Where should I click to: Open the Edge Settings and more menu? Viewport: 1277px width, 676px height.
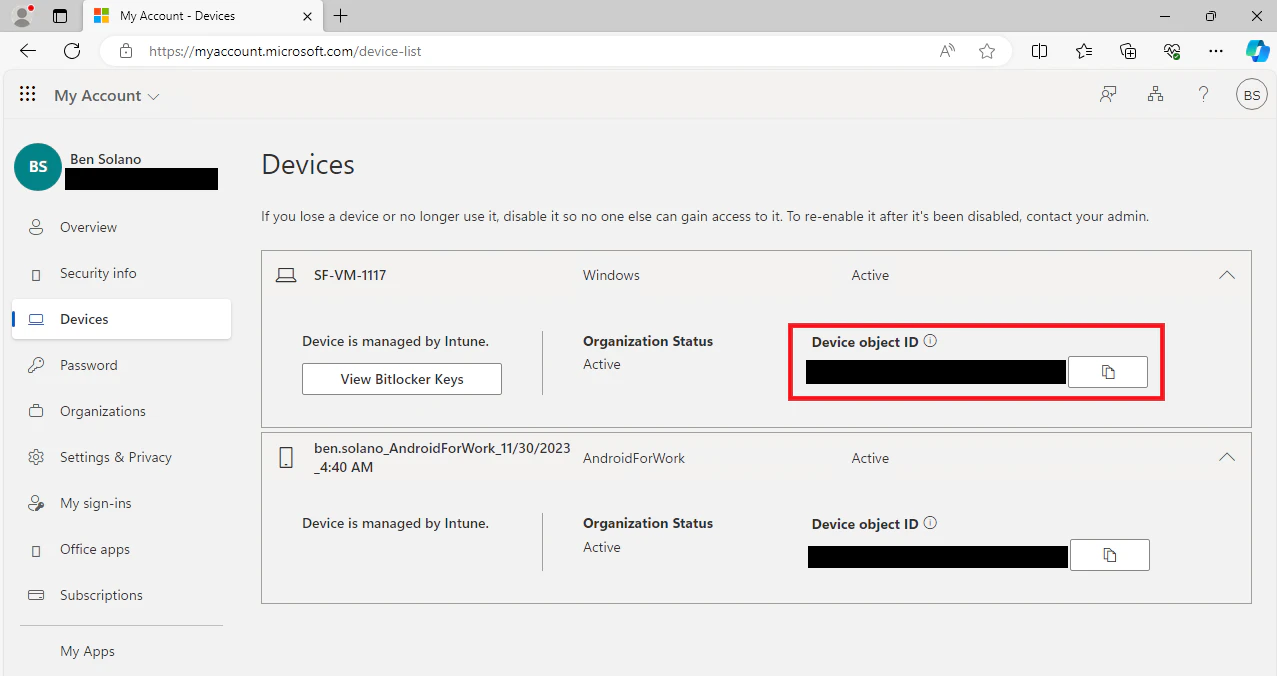(1216, 51)
